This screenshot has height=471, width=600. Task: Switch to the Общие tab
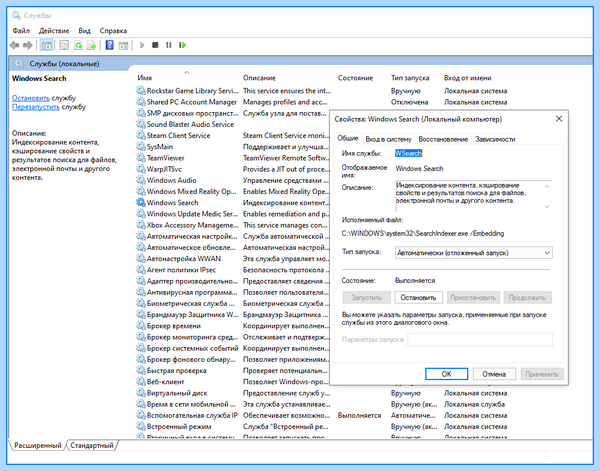coord(348,138)
